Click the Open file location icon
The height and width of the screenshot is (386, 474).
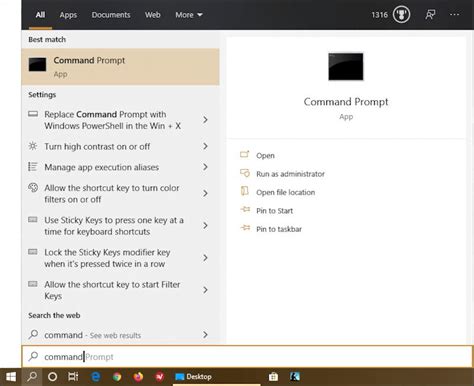coord(245,191)
